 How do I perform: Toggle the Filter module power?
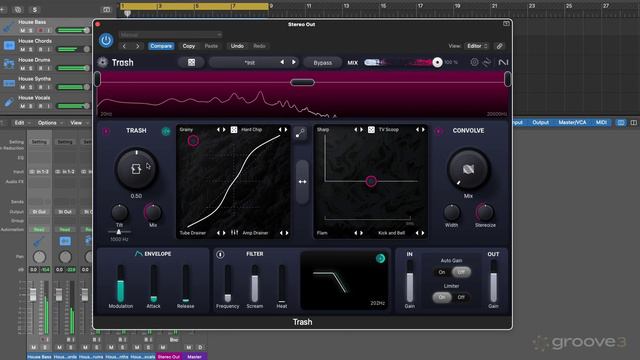pos(220,254)
